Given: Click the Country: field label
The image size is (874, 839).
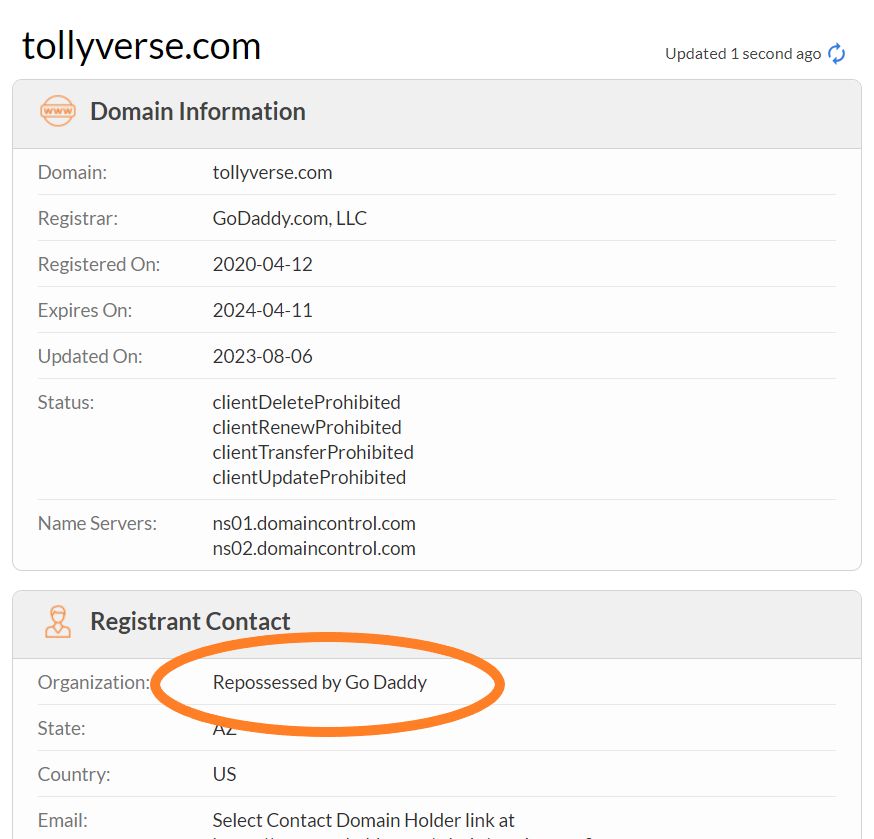Looking at the screenshot, I should 74,774.
